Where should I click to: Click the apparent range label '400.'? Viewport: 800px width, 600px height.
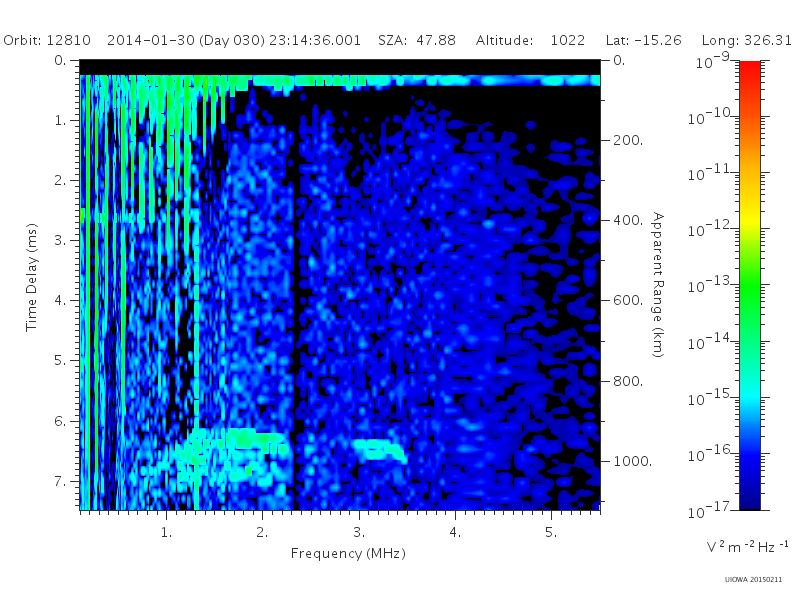coord(628,220)
